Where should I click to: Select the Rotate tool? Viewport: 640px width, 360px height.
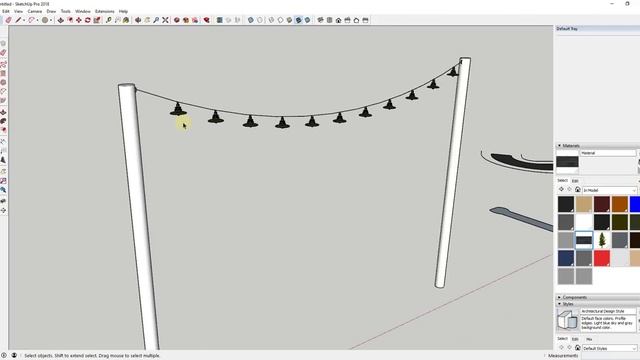pos(87,20)
